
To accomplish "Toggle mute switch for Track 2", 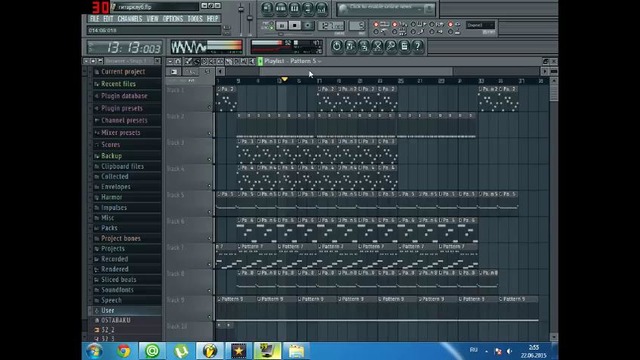I will pyautogui.click(x=209, y=133).
